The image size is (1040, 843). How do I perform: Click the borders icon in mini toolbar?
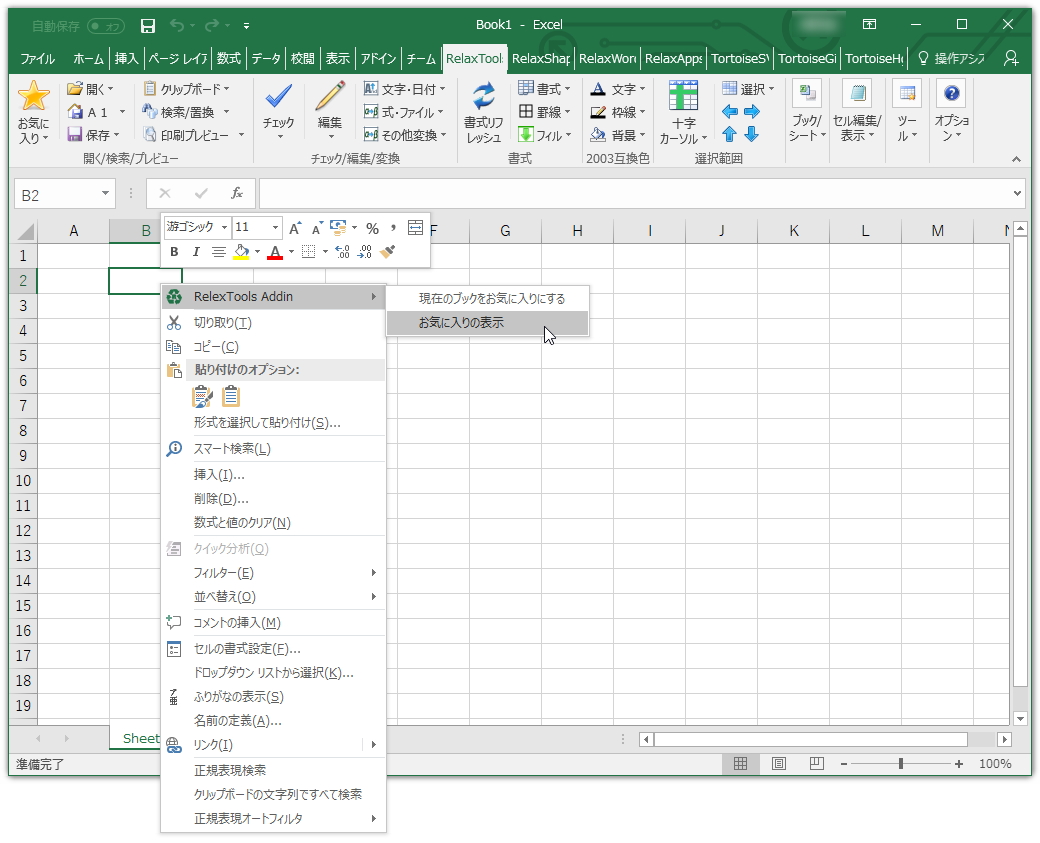tap(308, 252)
